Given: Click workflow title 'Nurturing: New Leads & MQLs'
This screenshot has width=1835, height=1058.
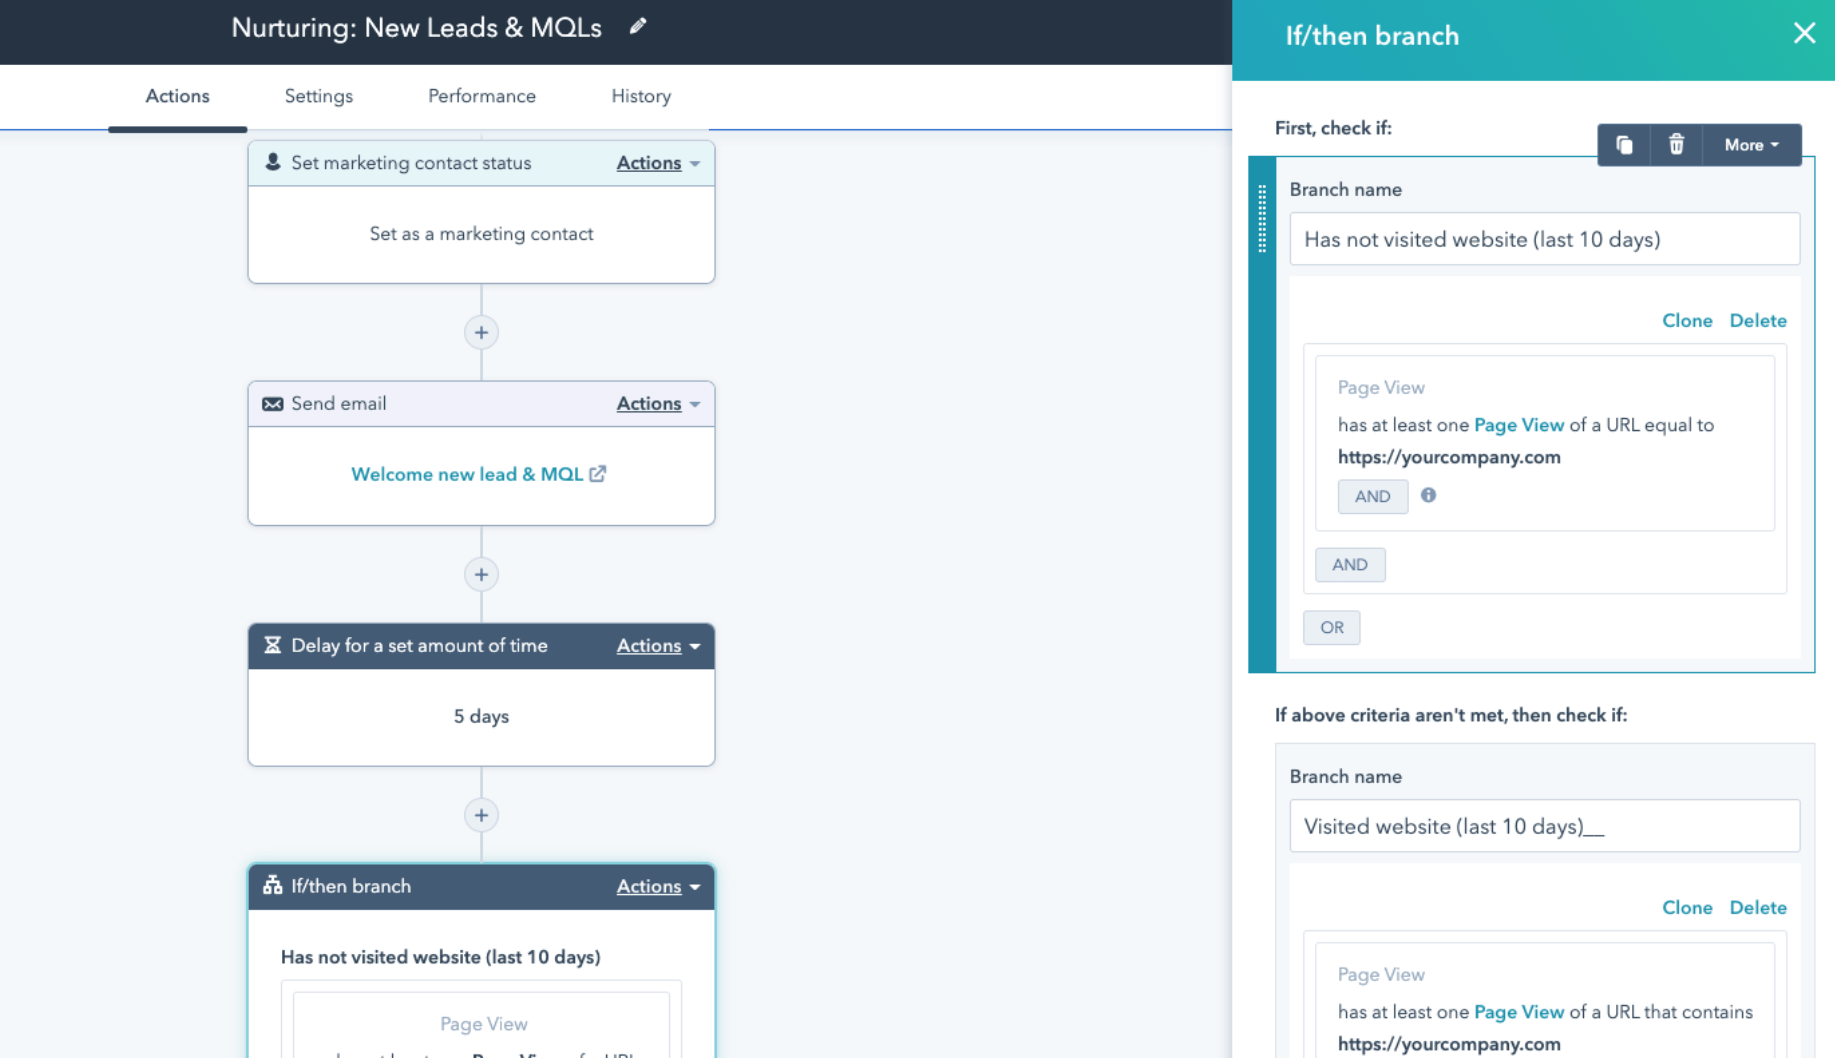Looking at the screenshot, I should [416, 27].
